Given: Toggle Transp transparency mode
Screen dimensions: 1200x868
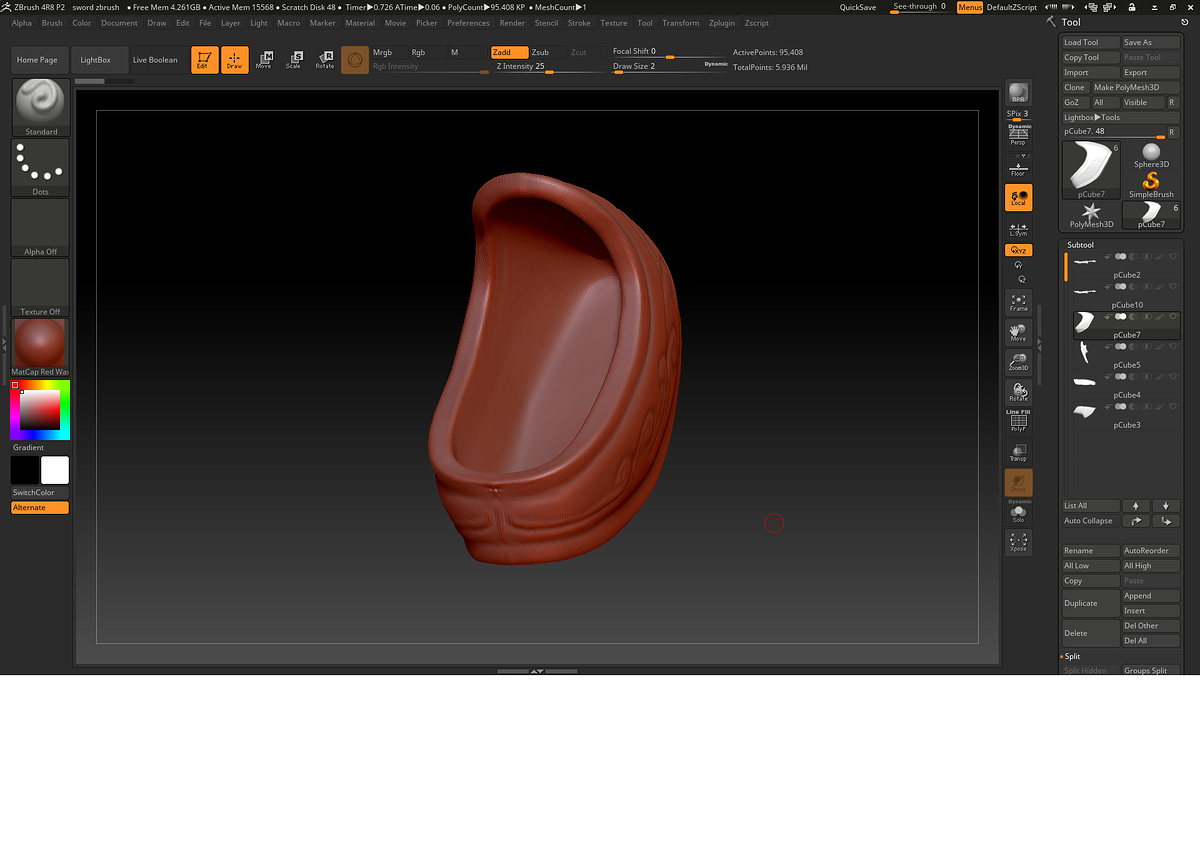Looking at the screenshot, I should click(1018, 452).
